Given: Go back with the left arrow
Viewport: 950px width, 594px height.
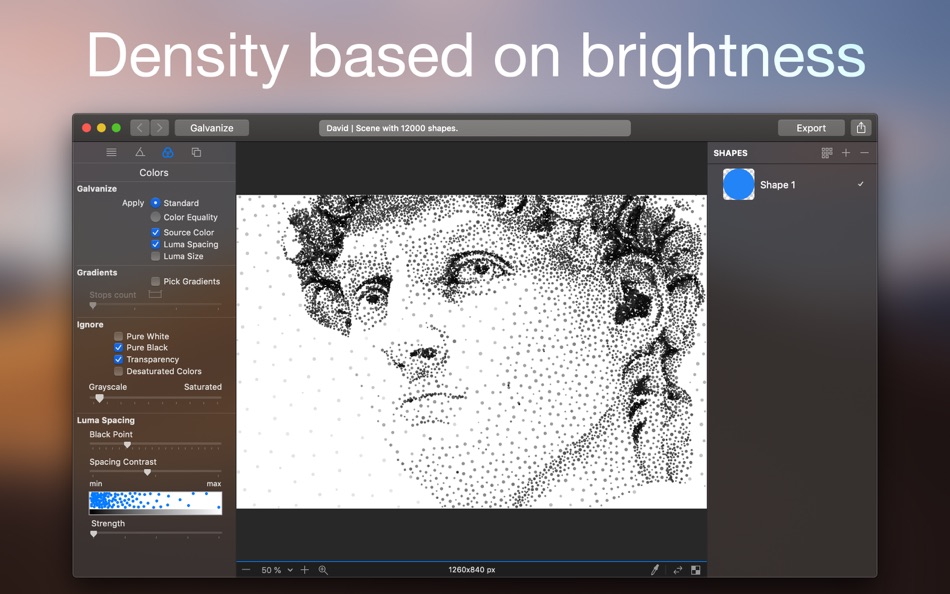Looking at the screenshot, I should [140, 128].
